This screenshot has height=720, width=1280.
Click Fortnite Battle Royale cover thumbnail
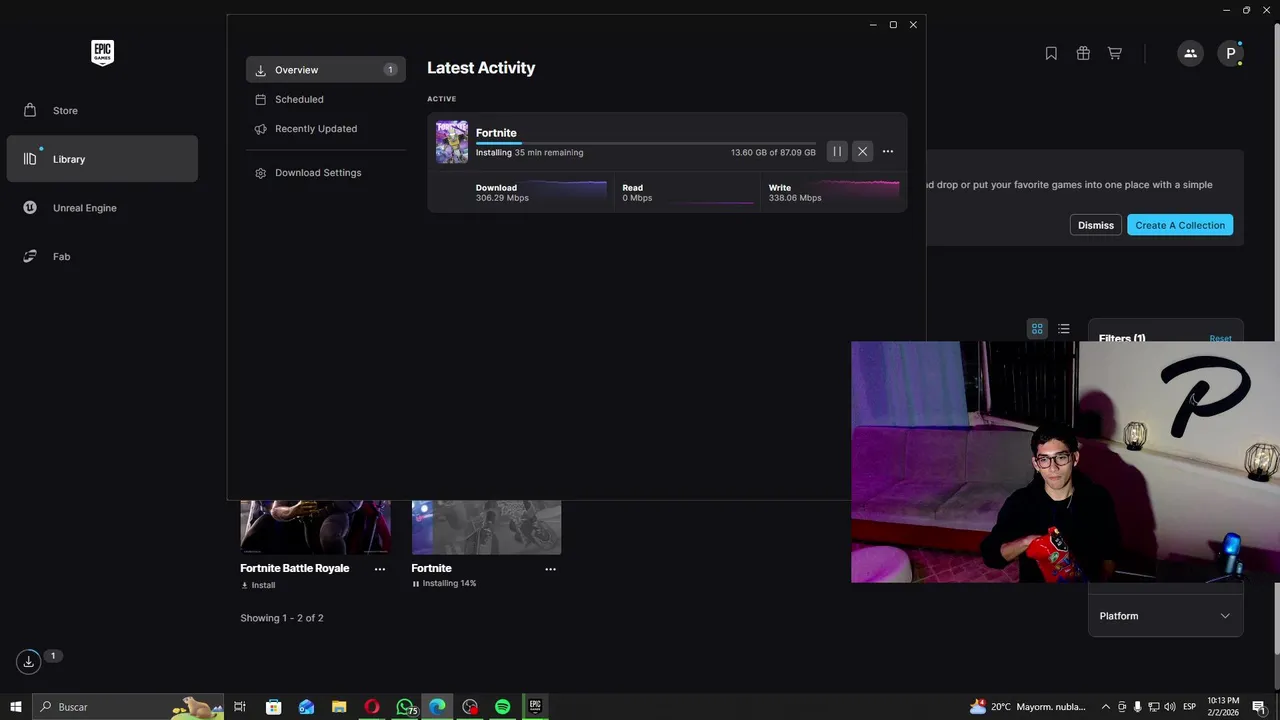point(315,527)
